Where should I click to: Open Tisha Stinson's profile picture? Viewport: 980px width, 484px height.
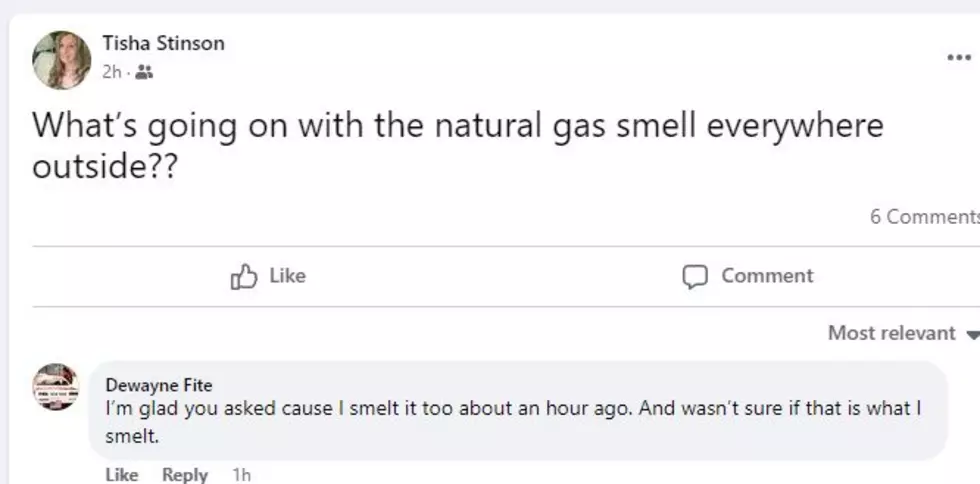pyautogui.click(x=61, y=59)
